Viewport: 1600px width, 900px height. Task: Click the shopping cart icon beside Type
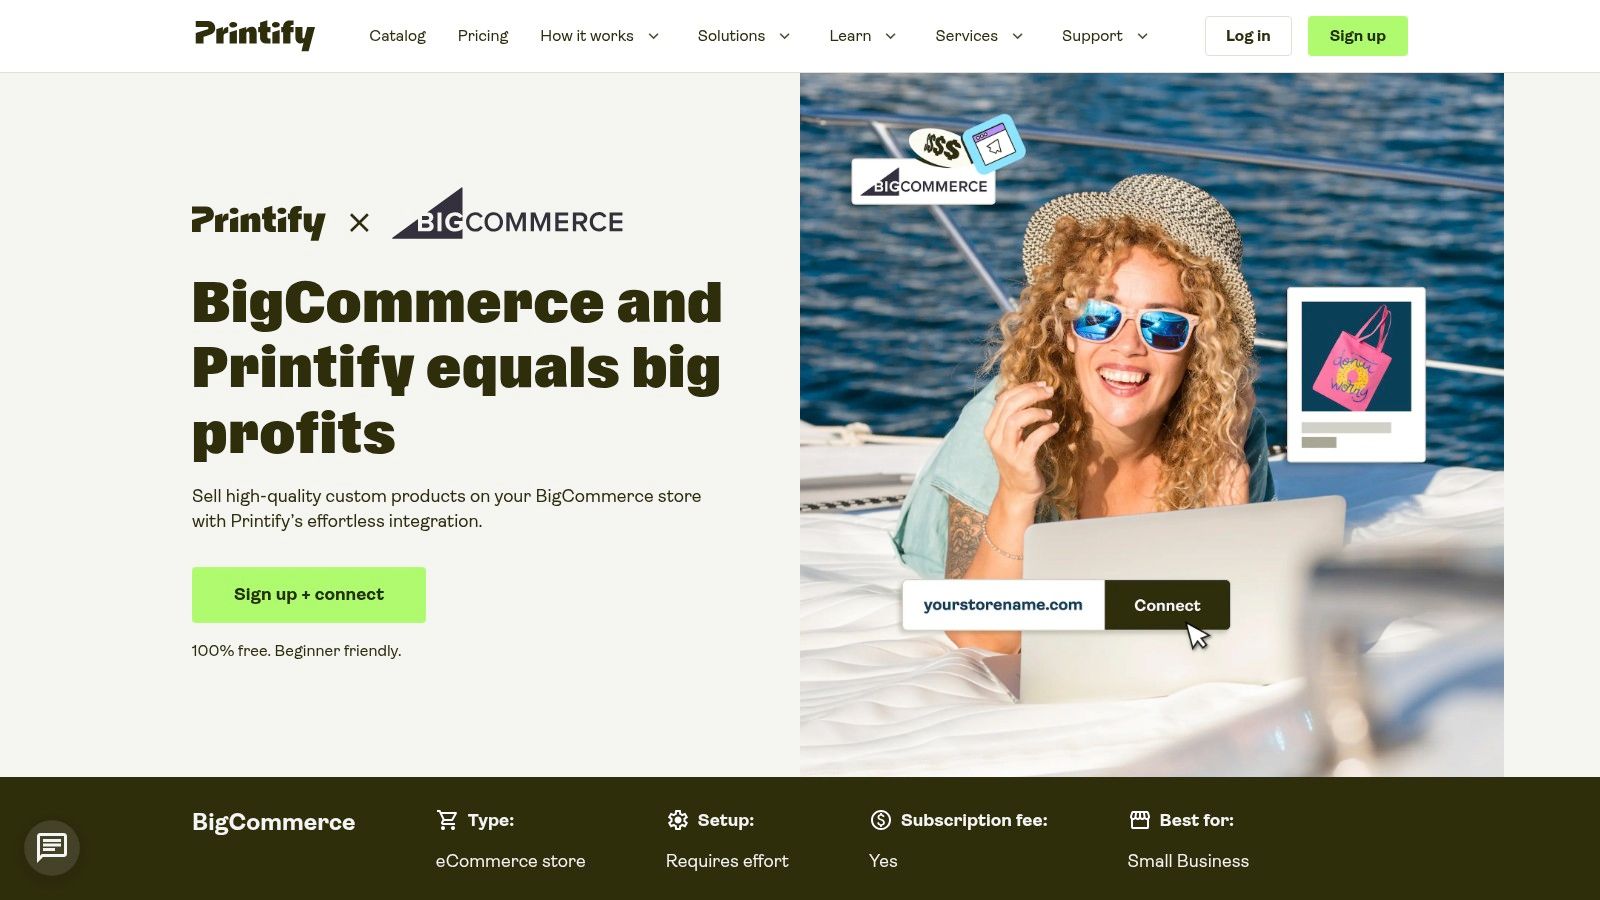pyautogui.click(x=447, y=820)
